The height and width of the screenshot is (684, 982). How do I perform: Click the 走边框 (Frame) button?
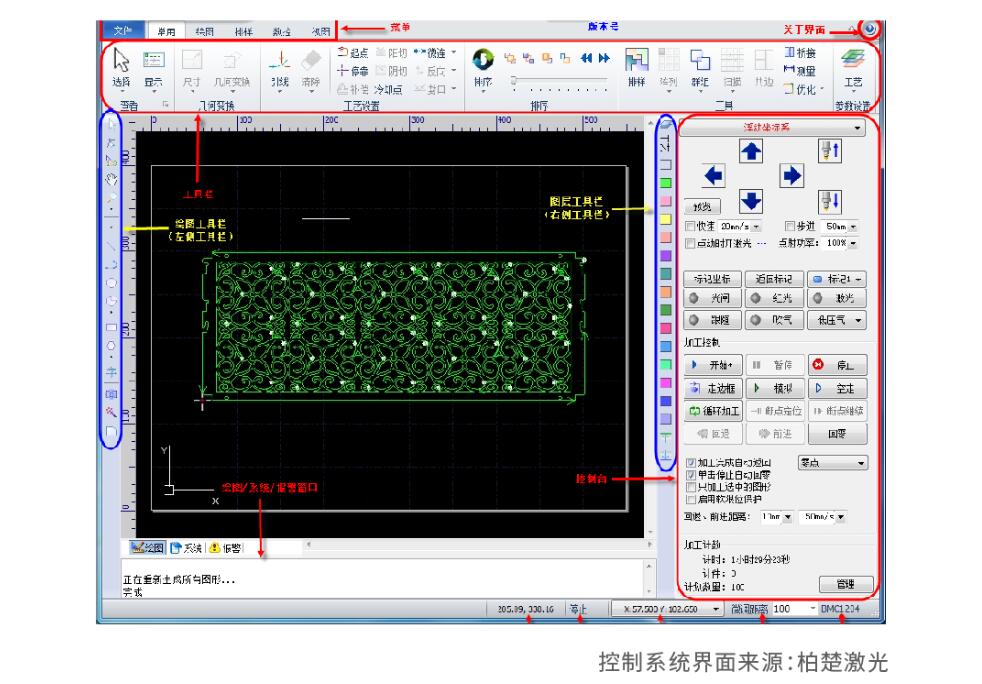pyautogui.click(x=713, y=388)
